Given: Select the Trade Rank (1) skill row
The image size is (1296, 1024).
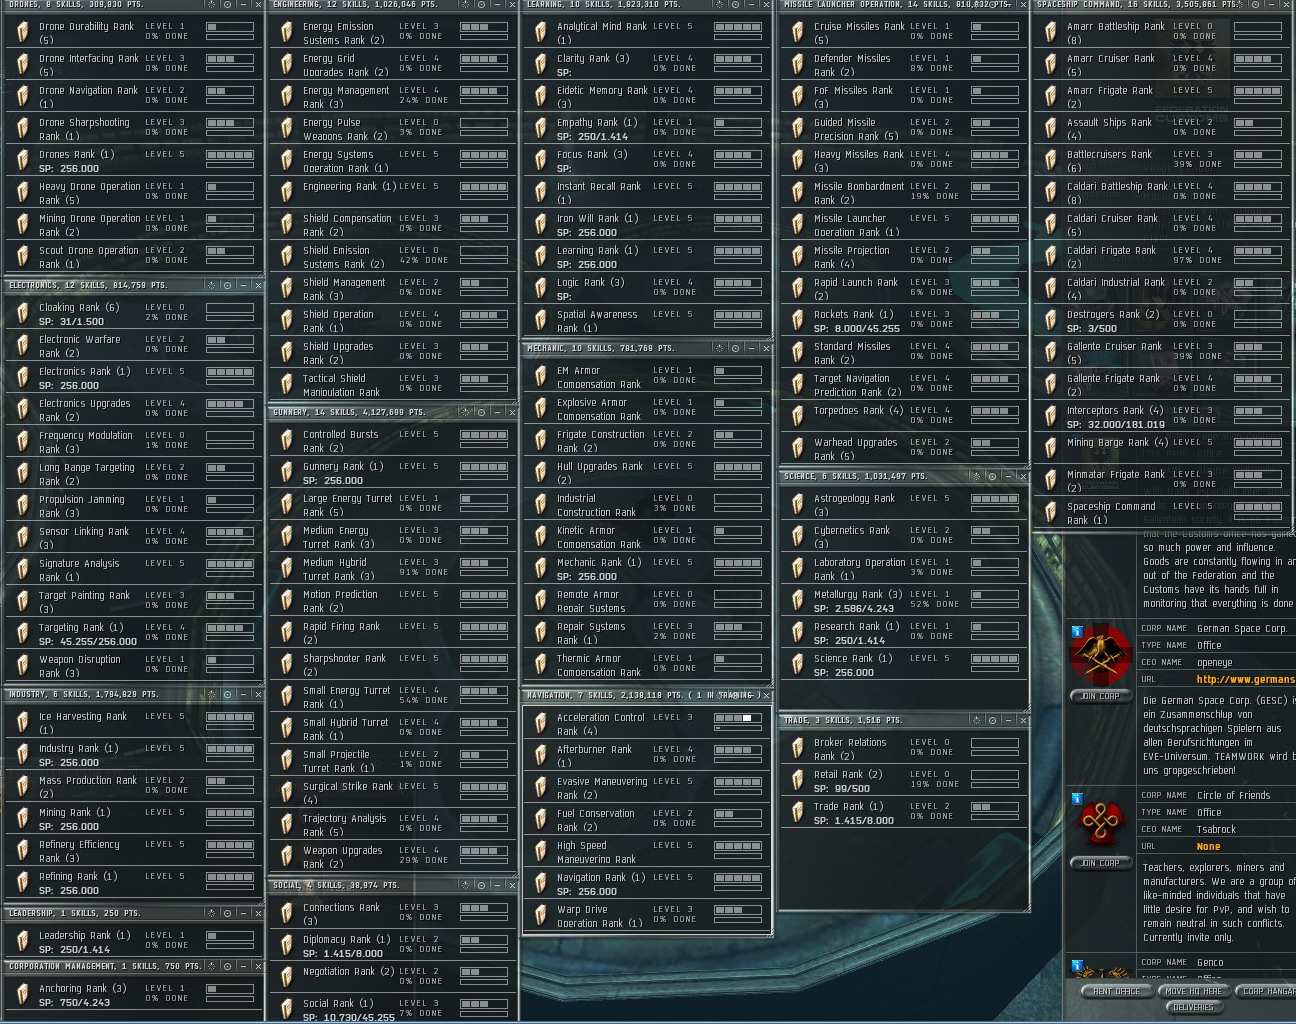Looking at the screenshot, I should pyautogui.click(x=903, y=813).
